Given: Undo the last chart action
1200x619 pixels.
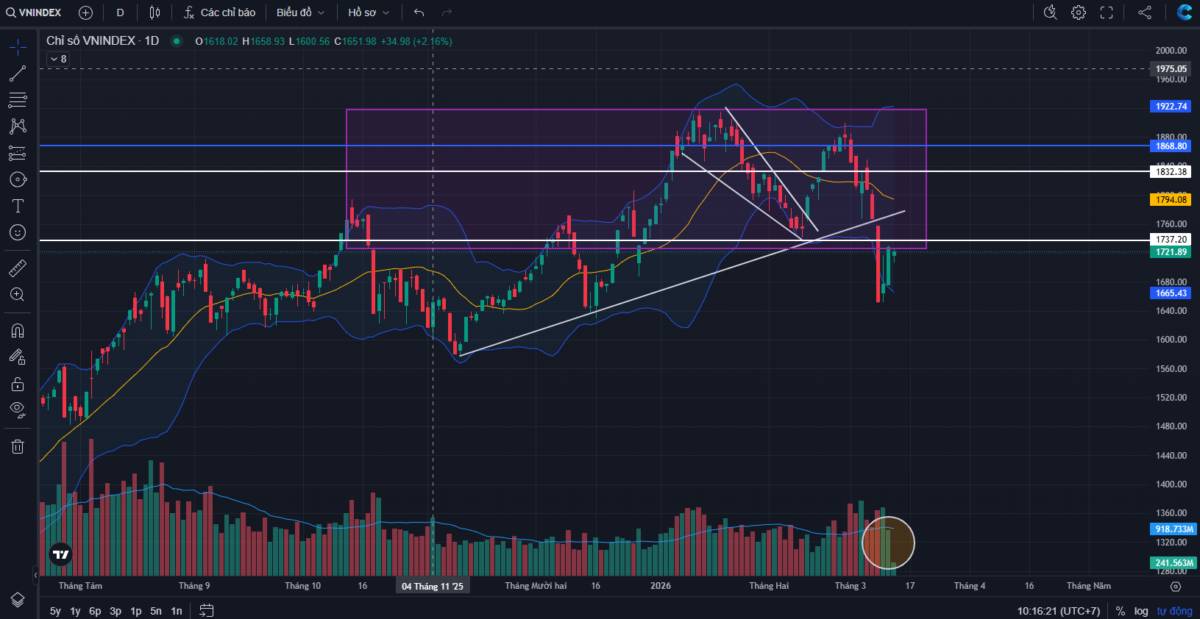Looking at the screenshot, I should click(419, 12).
